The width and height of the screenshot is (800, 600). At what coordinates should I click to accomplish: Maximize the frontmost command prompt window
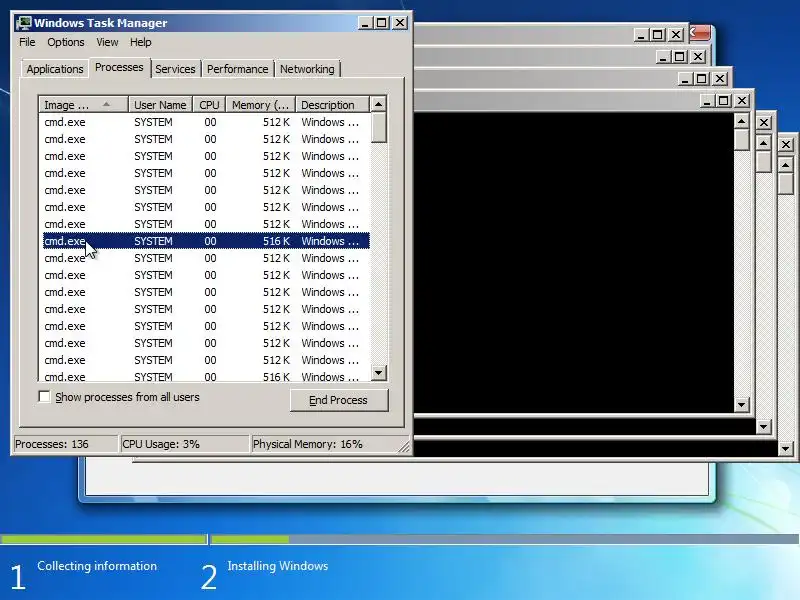(x=723, y=101)
